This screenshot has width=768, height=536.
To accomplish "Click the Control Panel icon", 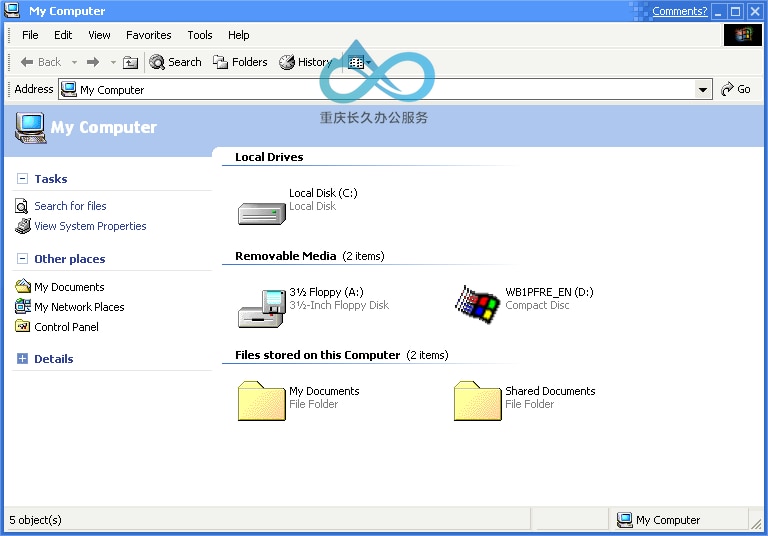I will [23, 326].
